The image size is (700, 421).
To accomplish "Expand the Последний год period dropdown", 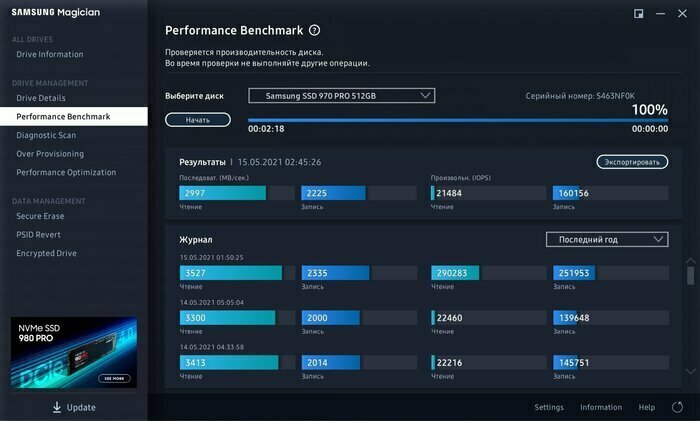I will tap(606, 240).
